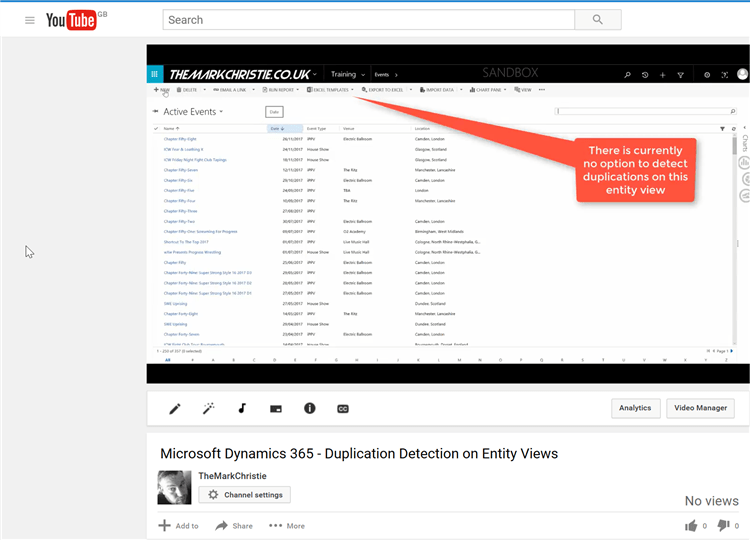750x540 pixels.
Task: Click the View command
Action: coord(523,89)
